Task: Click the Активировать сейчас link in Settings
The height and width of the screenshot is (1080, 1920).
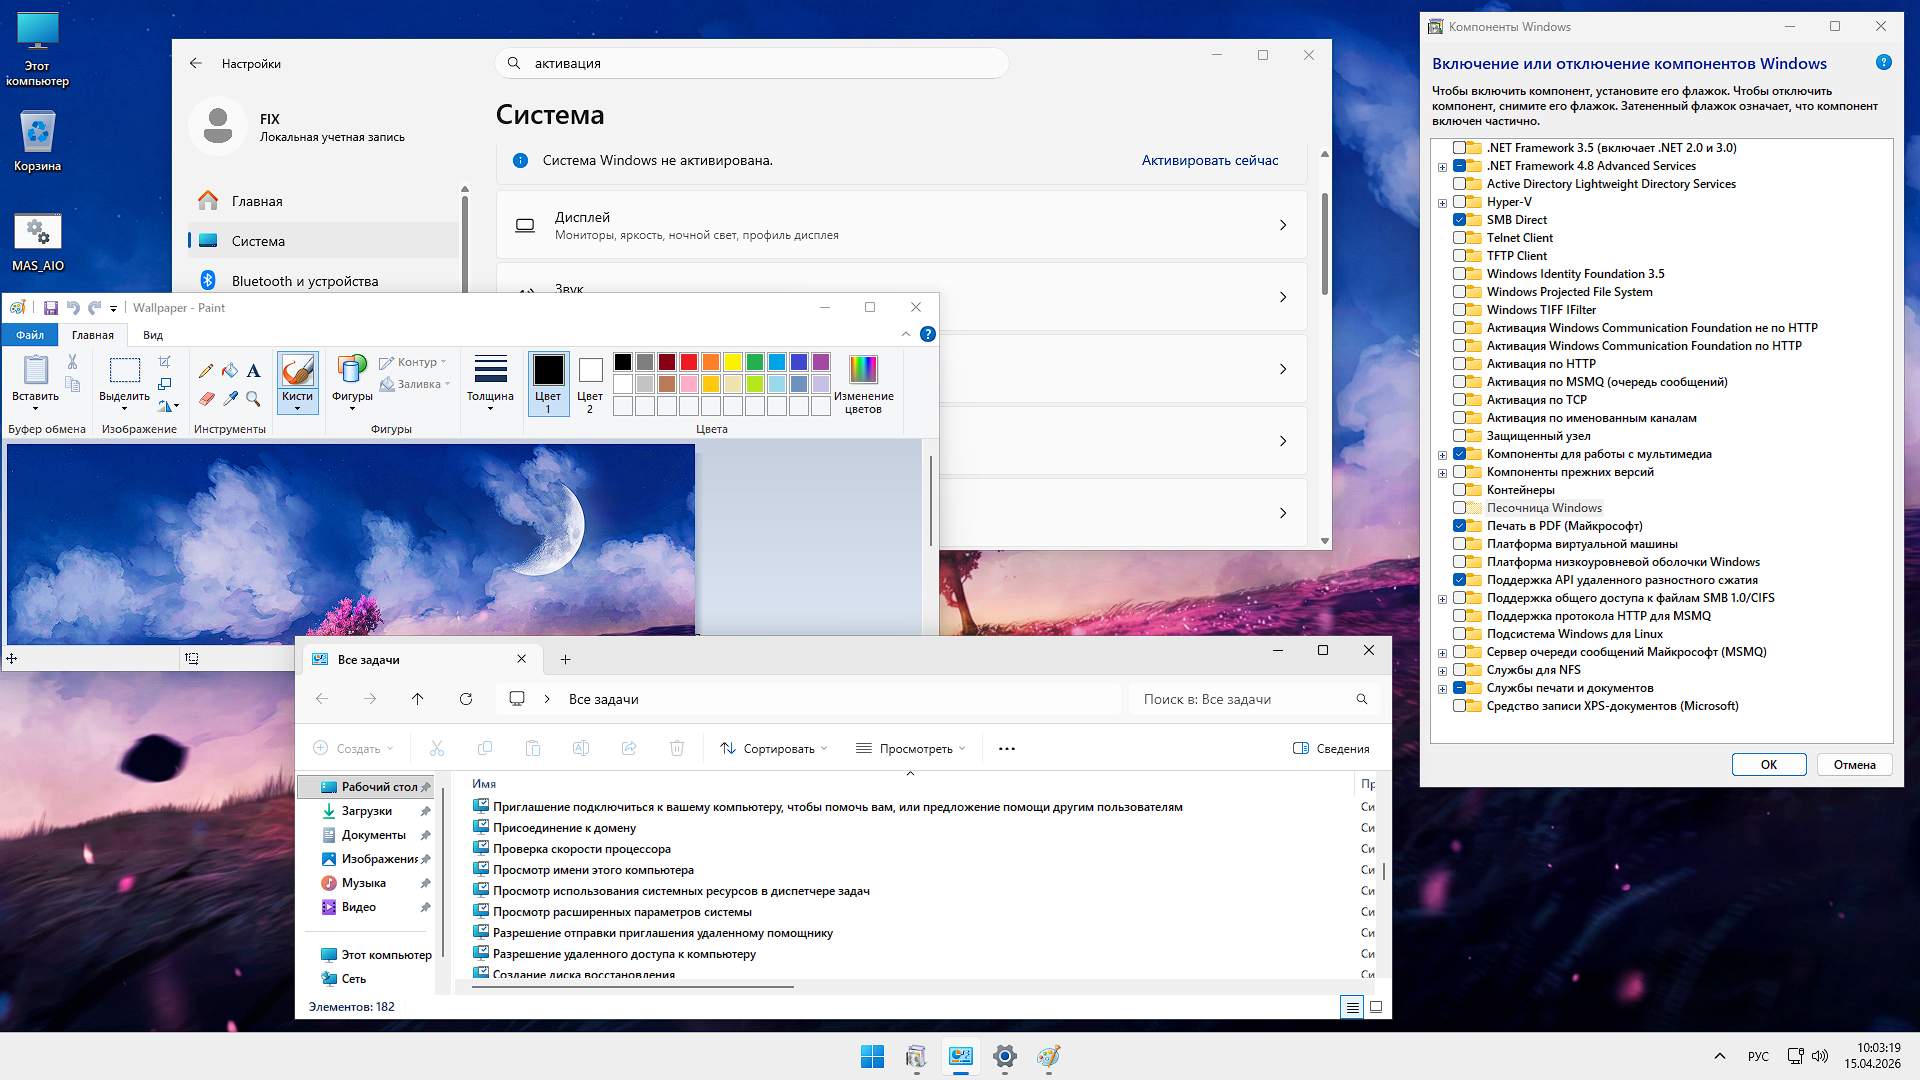Action: pos(1209,159)
